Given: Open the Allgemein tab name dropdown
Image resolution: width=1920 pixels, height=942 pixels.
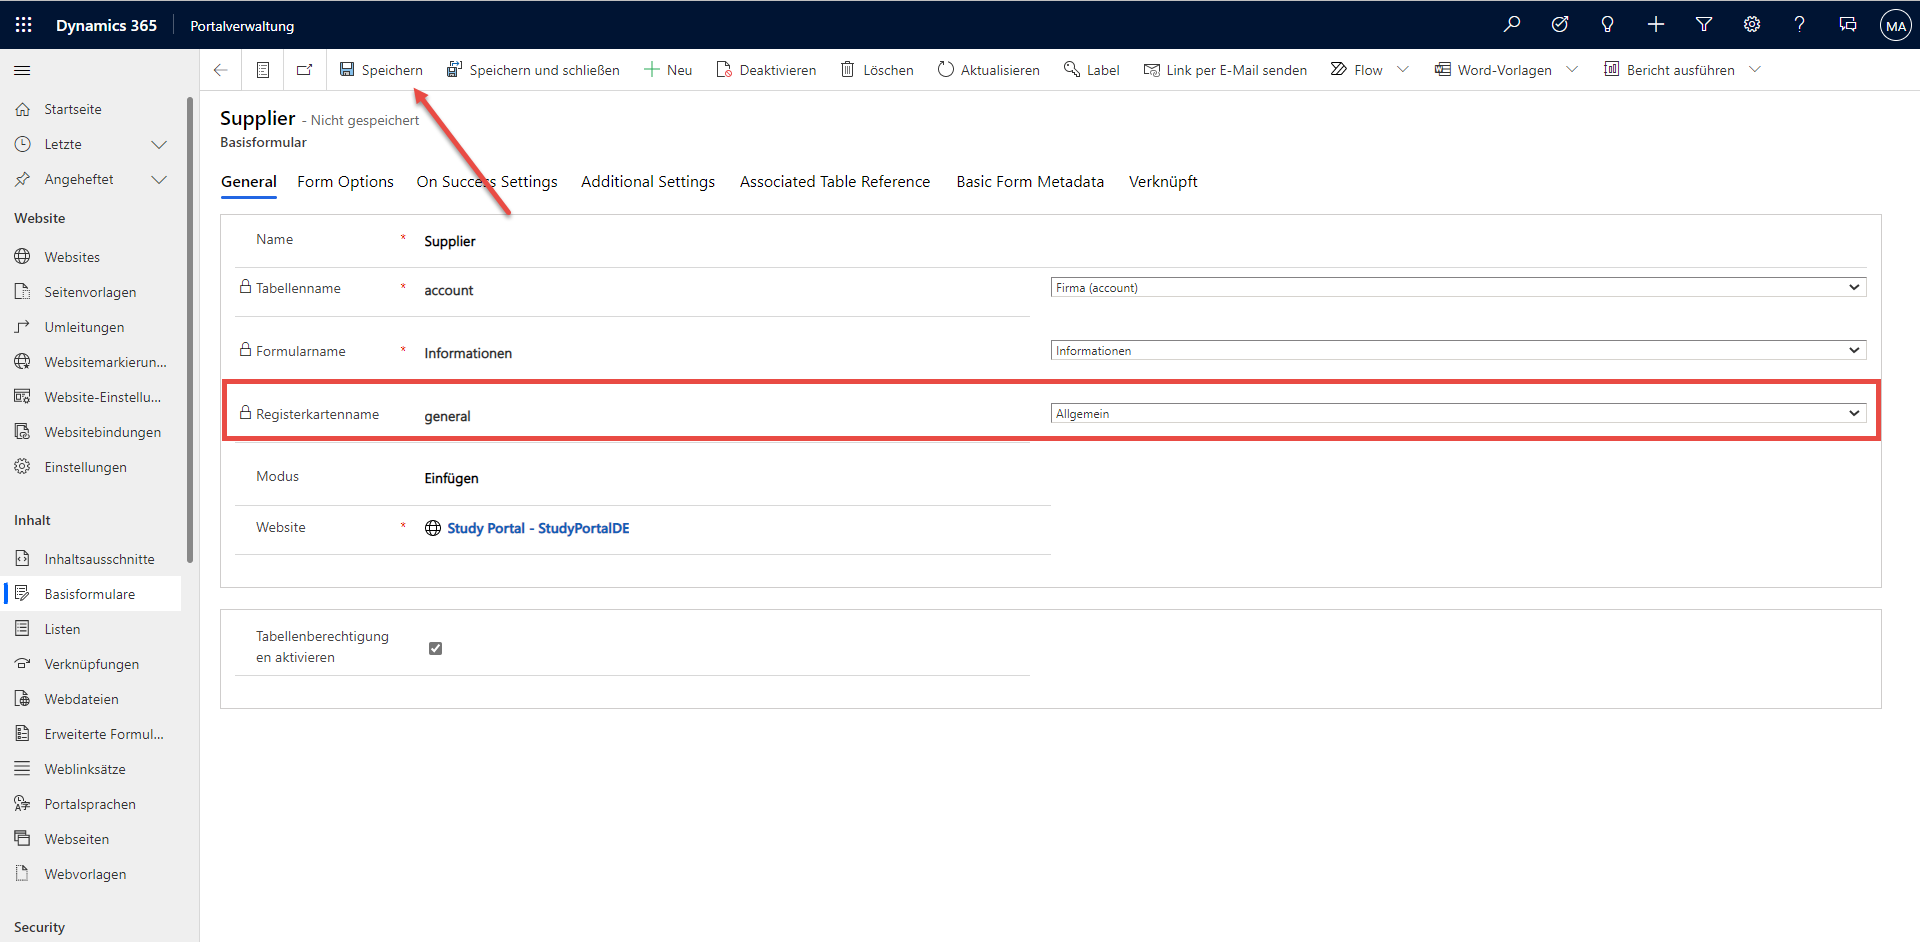Looking at the screenshot, I should point(1458,414).
